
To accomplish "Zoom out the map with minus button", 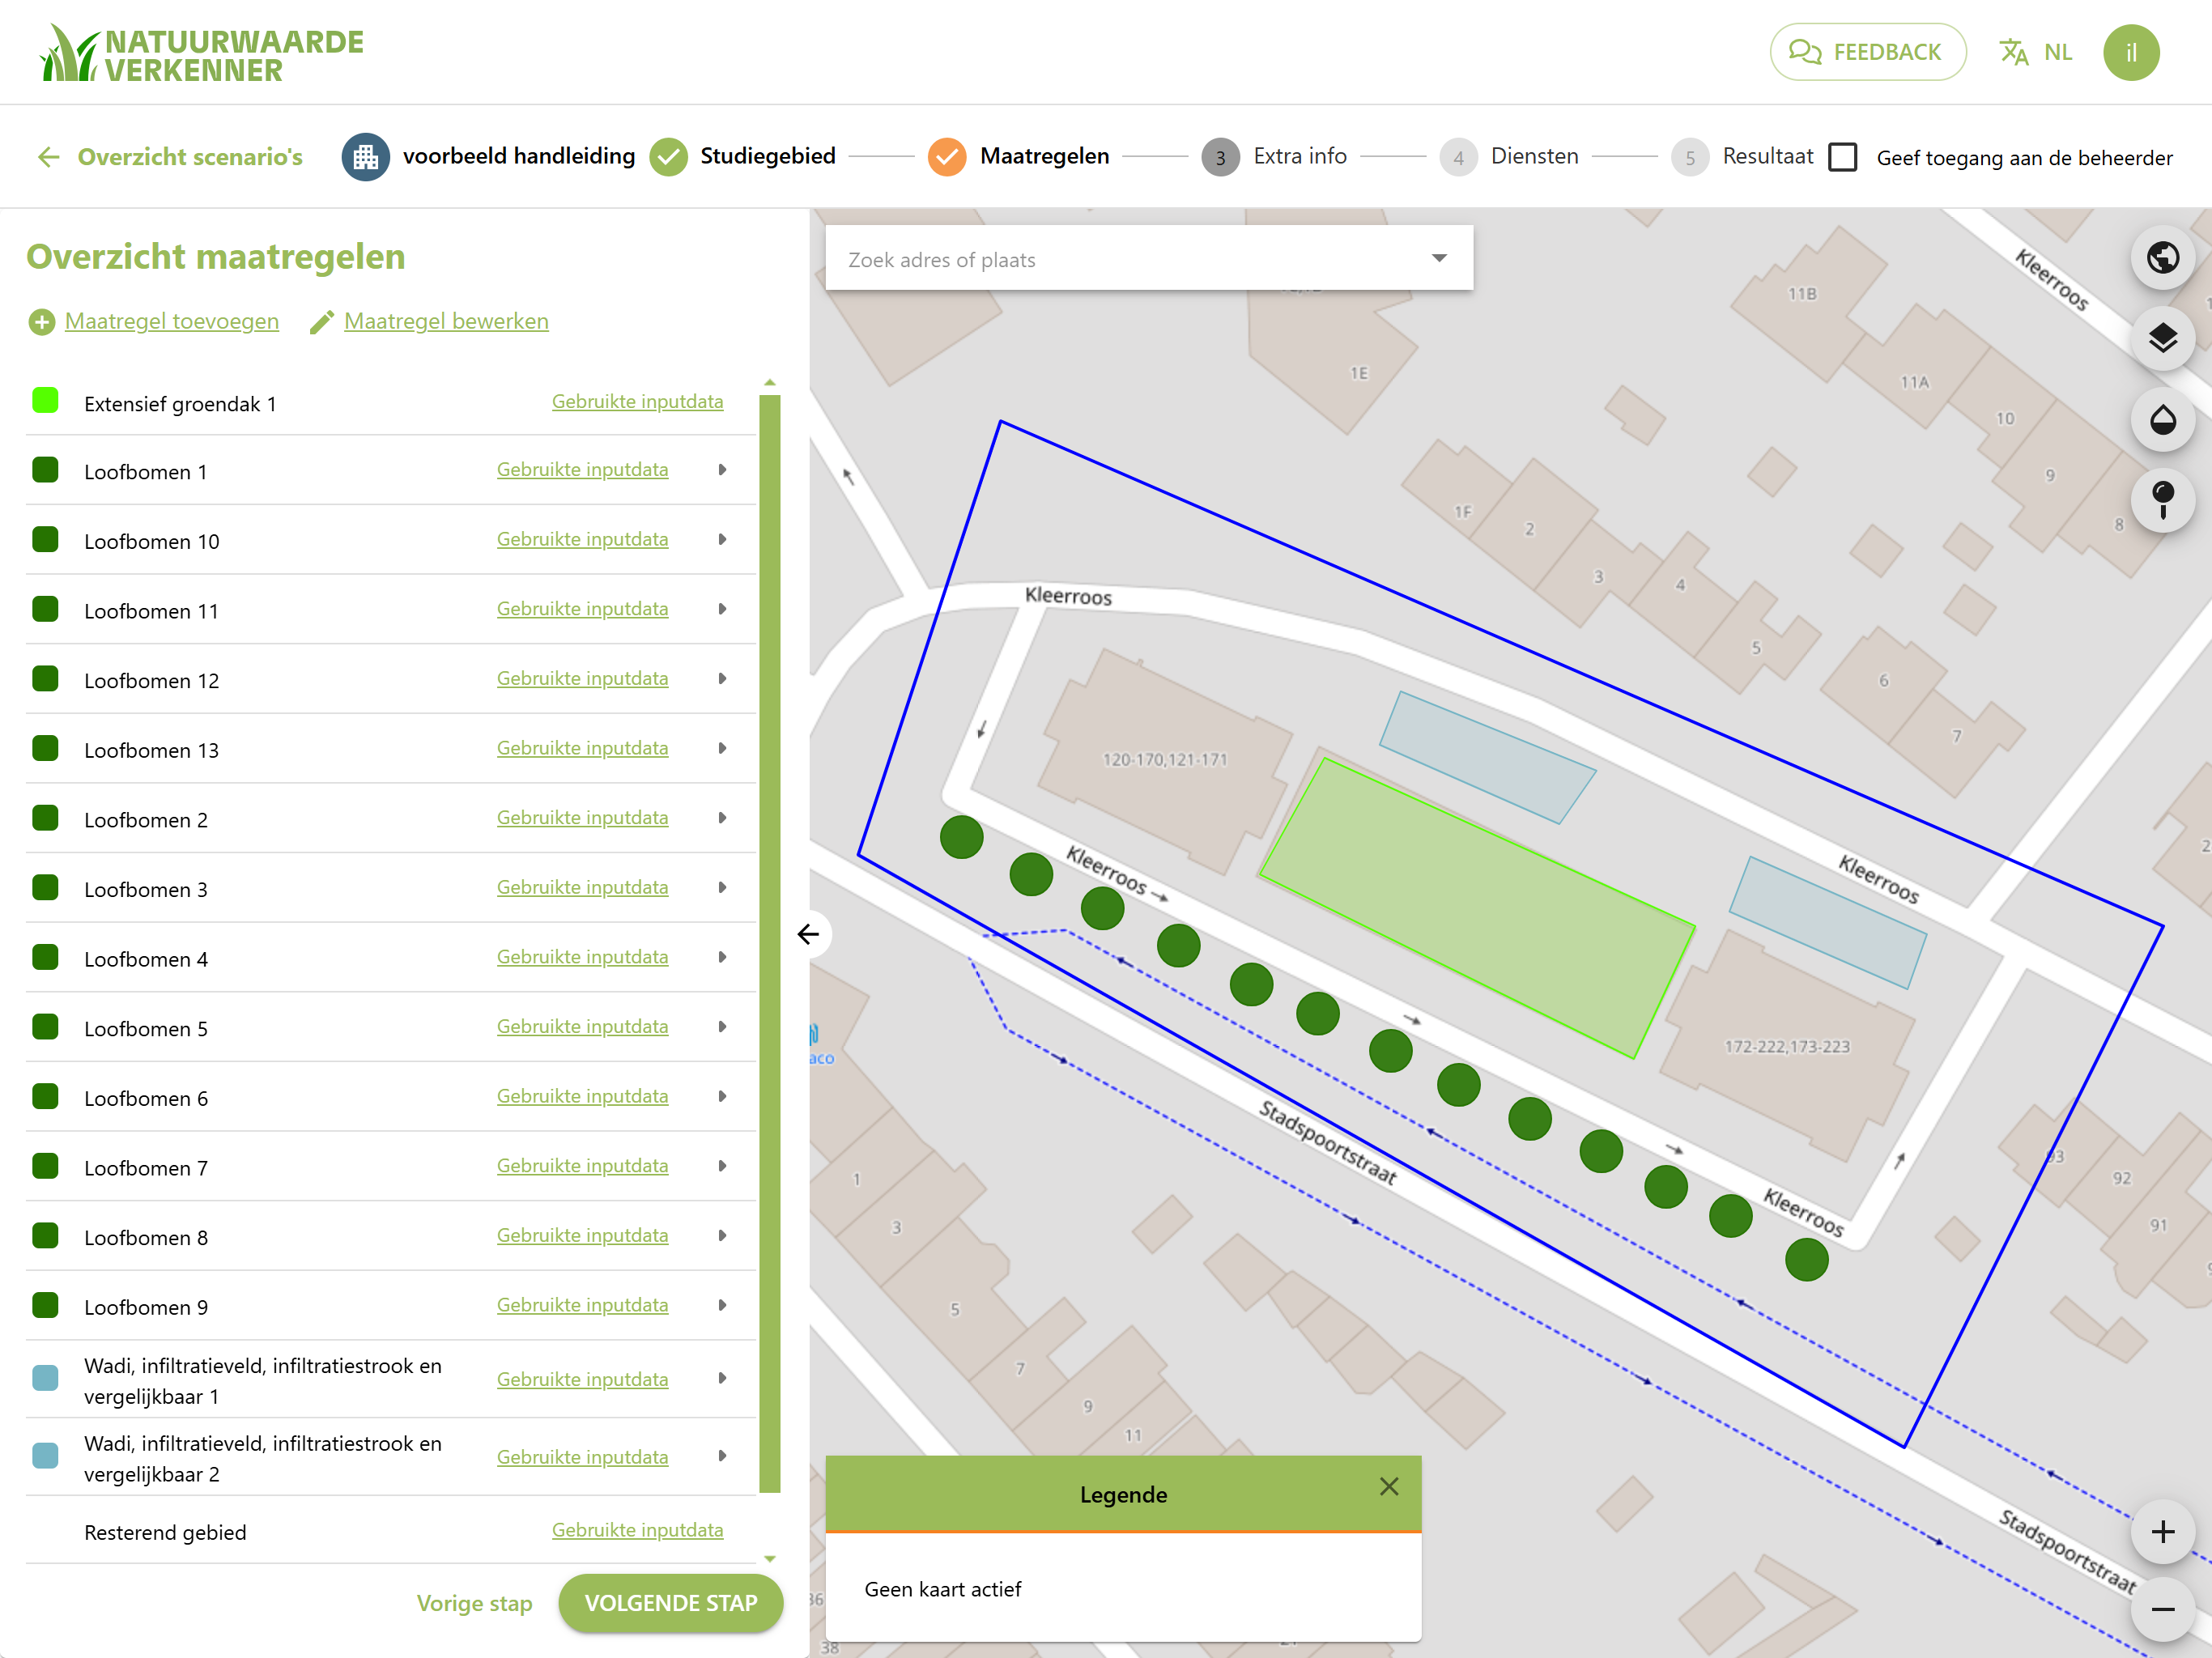I will [2162, 1609].
